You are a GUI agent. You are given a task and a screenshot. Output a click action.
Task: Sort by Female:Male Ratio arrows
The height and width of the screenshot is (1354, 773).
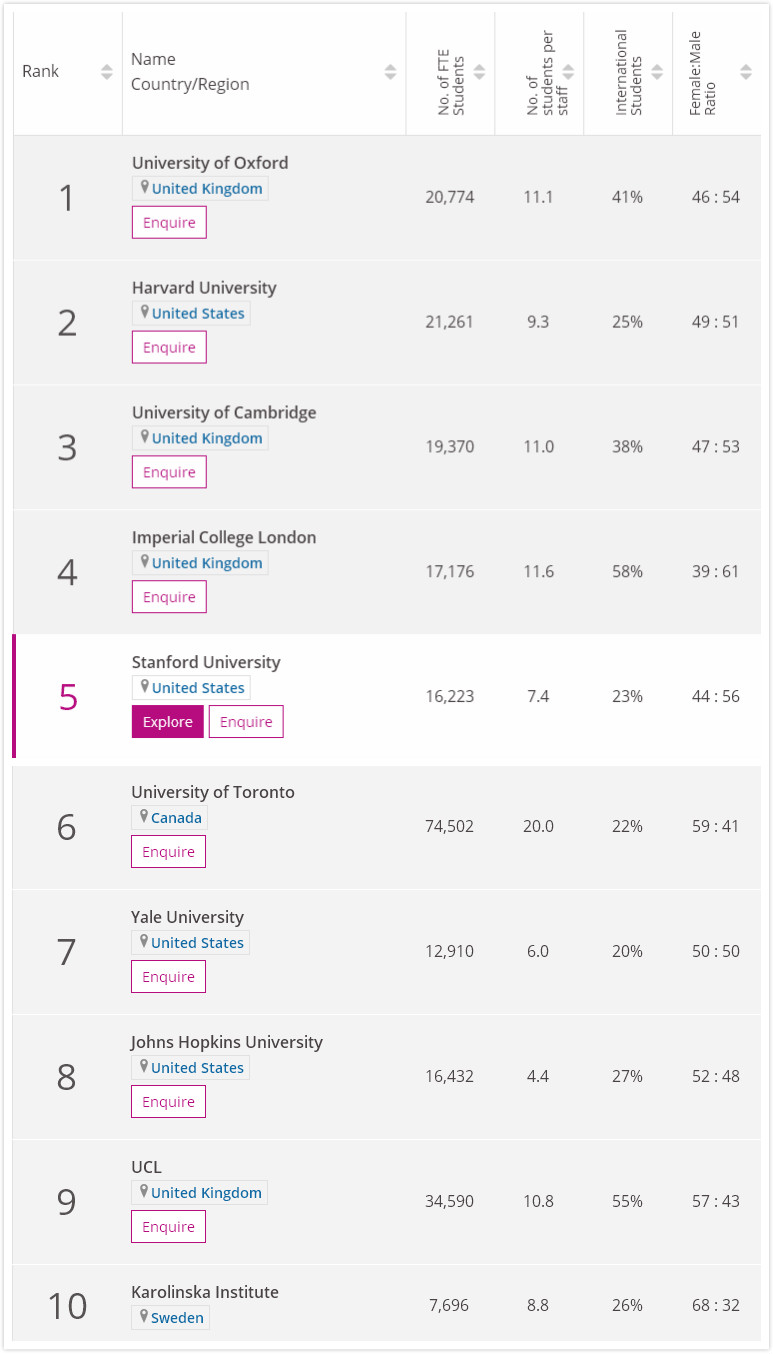coord(746,72)
